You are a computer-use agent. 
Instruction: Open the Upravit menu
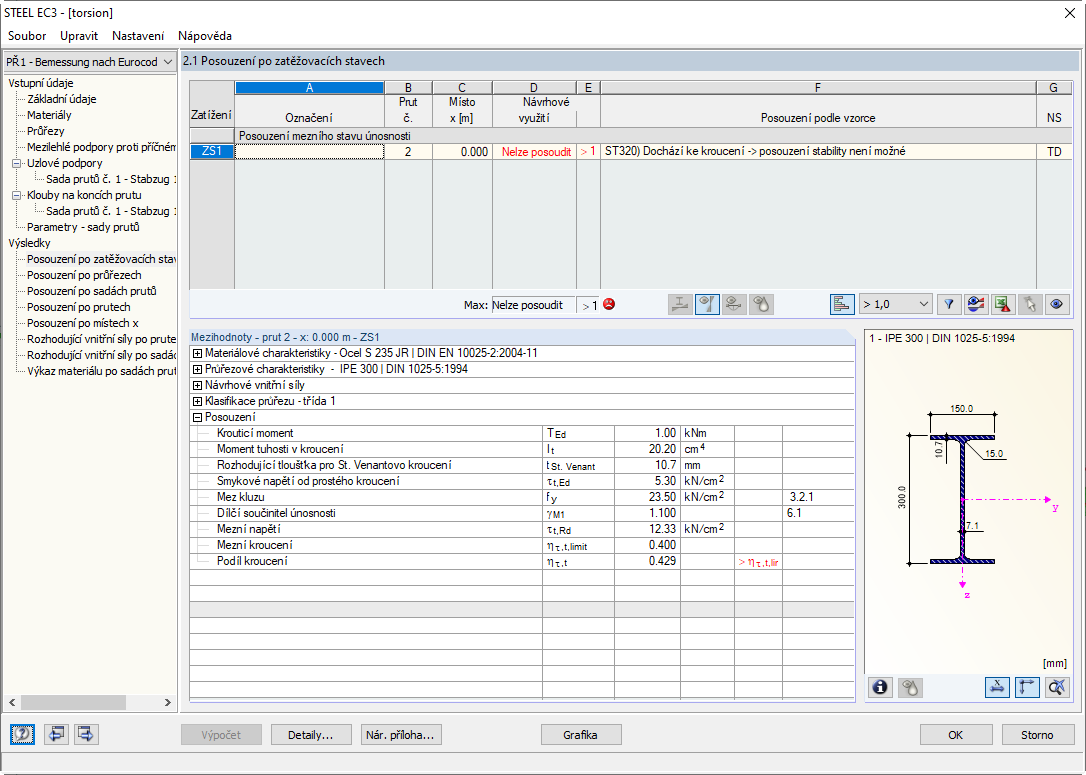tap(79, 35)
